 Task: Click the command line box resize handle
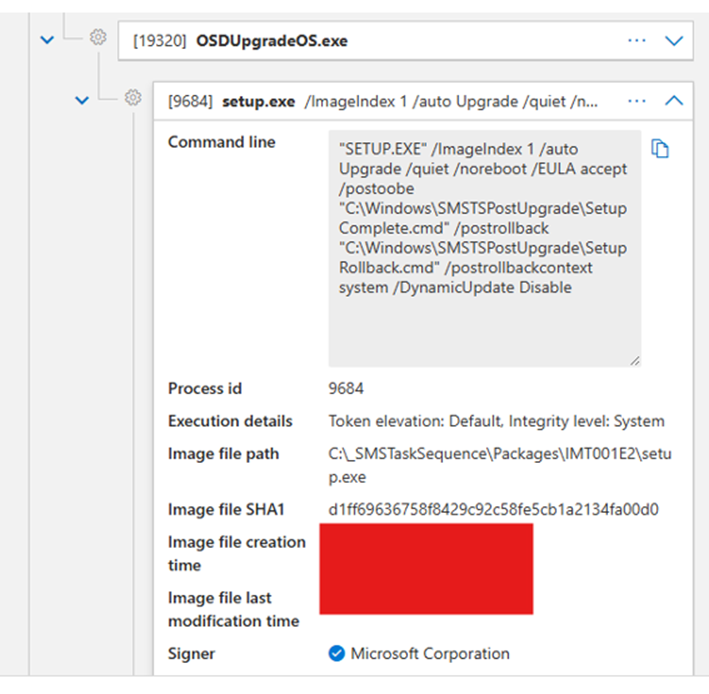[x=634, y=360]
